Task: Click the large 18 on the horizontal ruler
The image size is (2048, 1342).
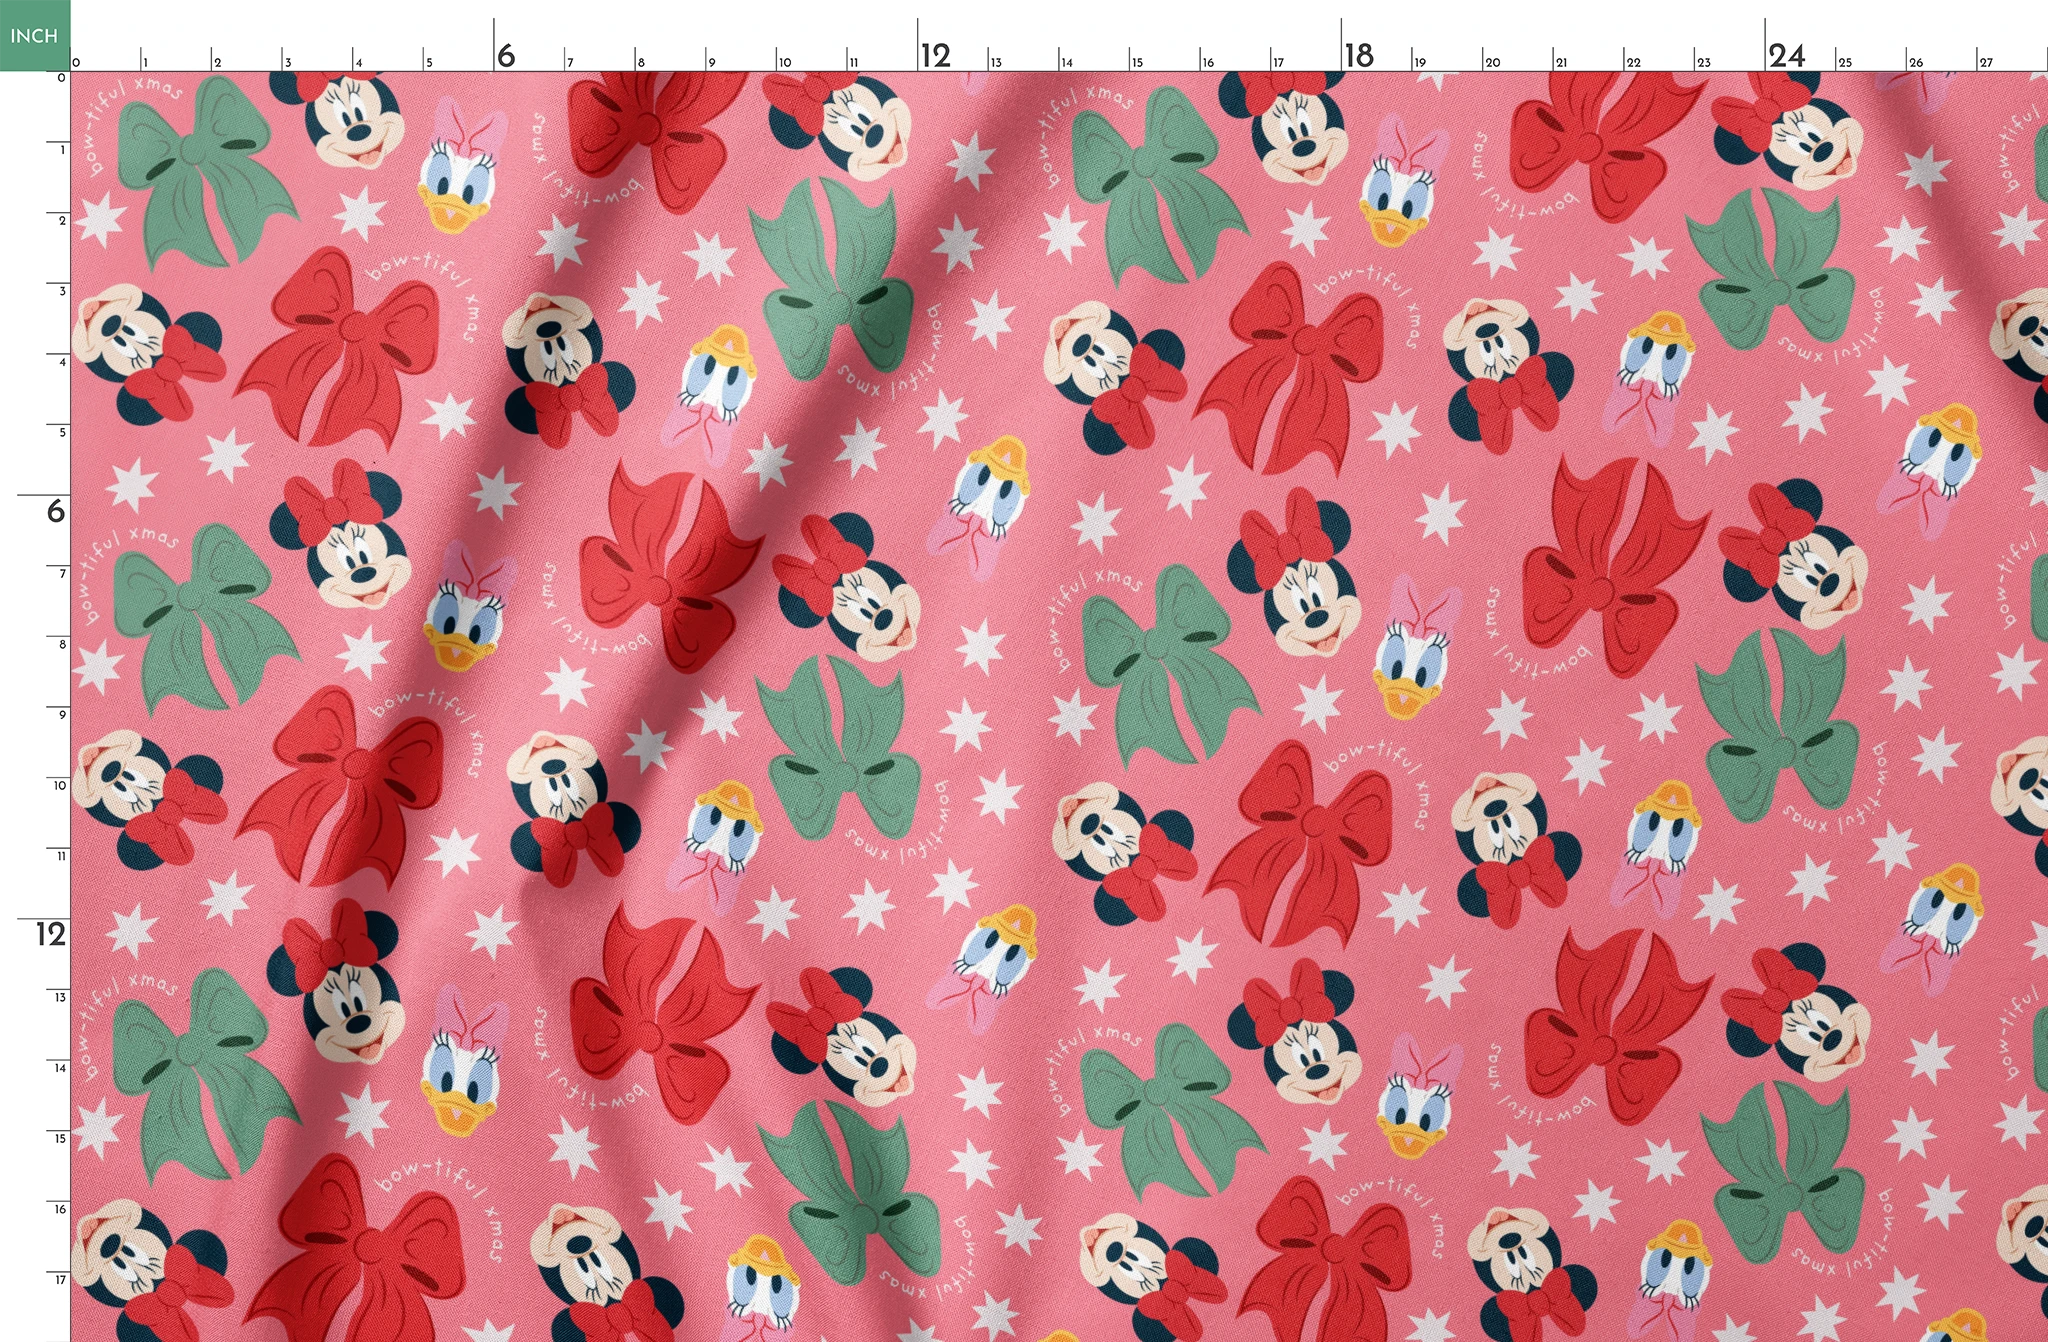Action: 1360,55
